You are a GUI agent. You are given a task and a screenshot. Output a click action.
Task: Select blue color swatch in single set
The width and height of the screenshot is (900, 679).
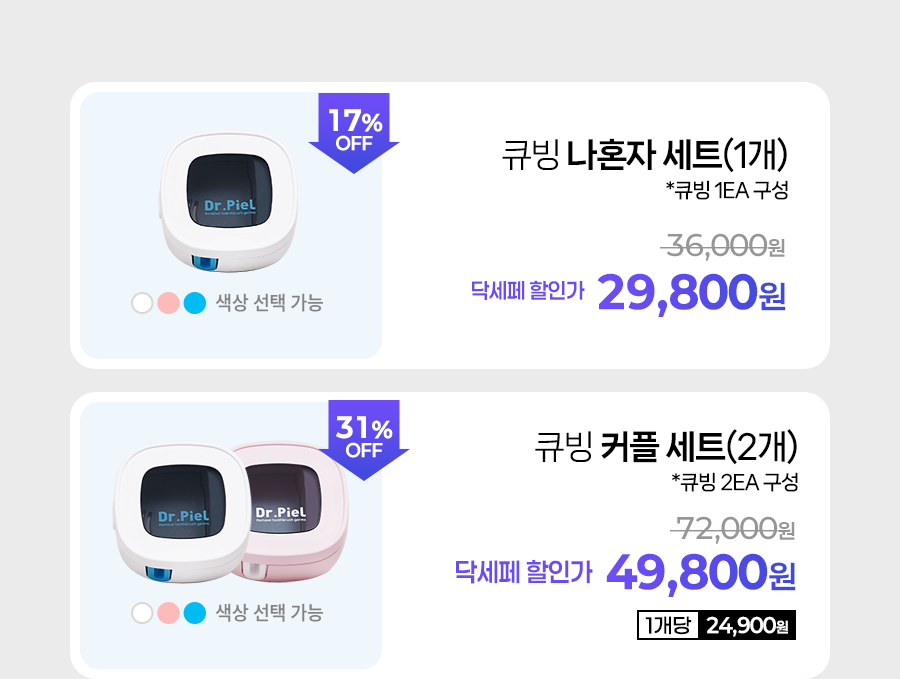pyautogui.click(x=194, y=302)
